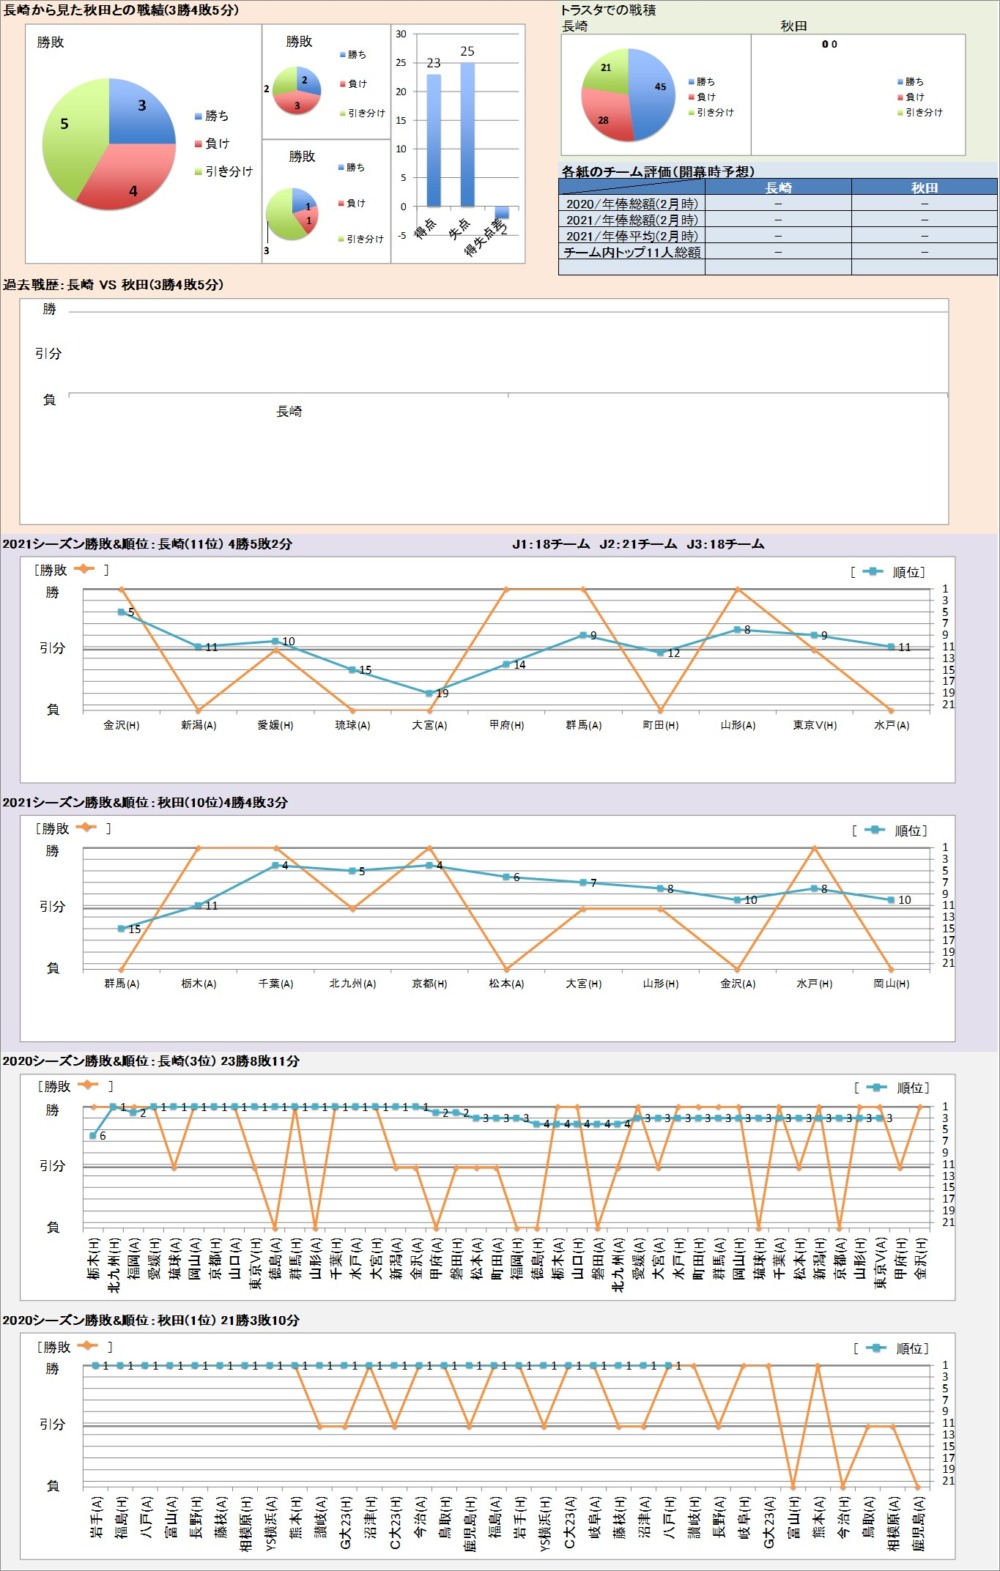
Task: Click blue 勝ち legend swatch beside large pie
Action: (198, 116)
